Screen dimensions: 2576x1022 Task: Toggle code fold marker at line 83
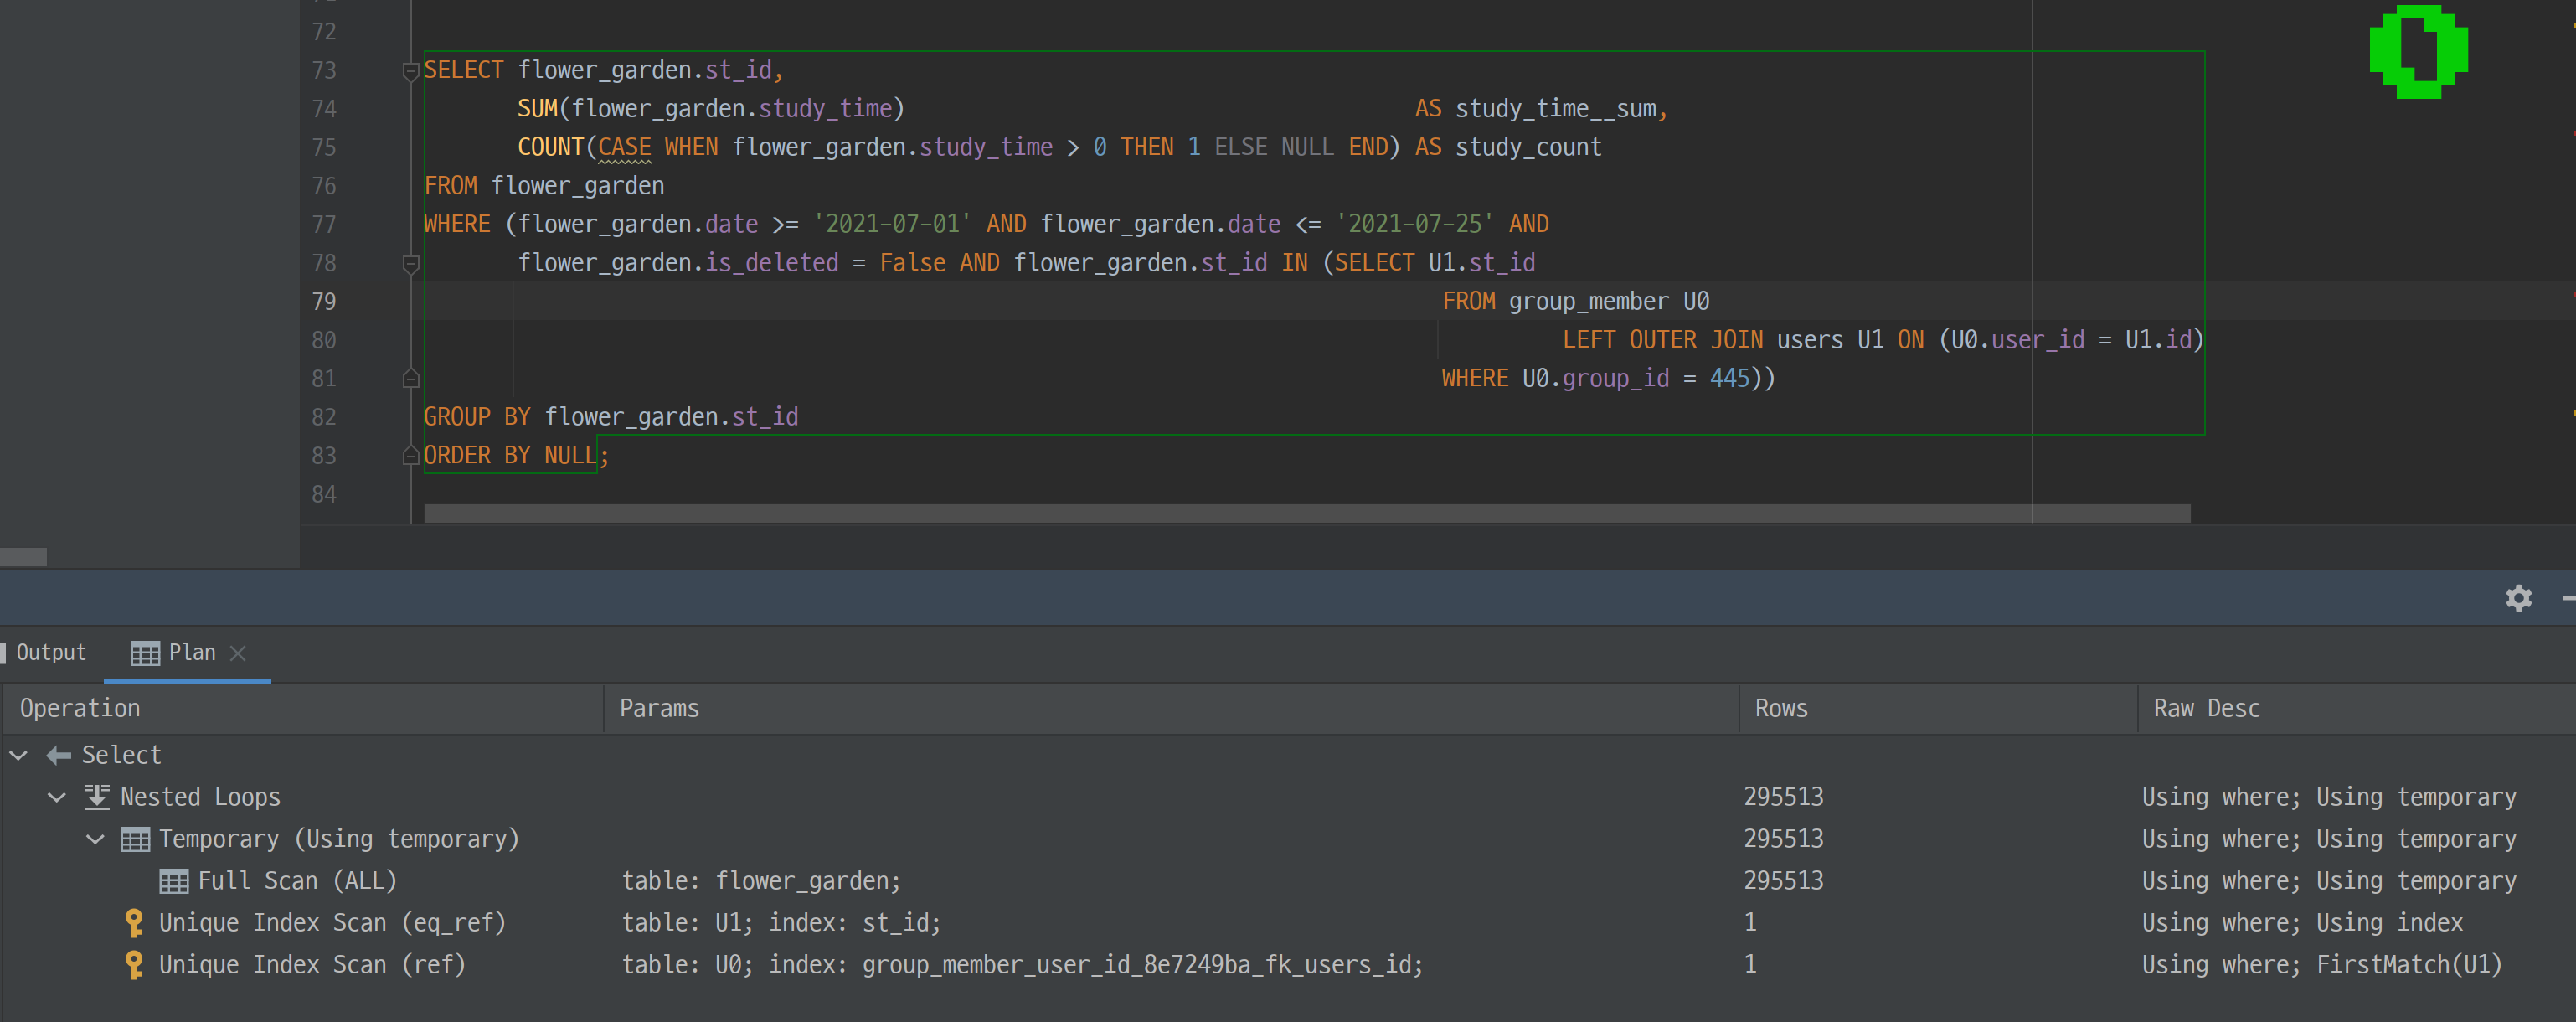(x=410, y=456)
